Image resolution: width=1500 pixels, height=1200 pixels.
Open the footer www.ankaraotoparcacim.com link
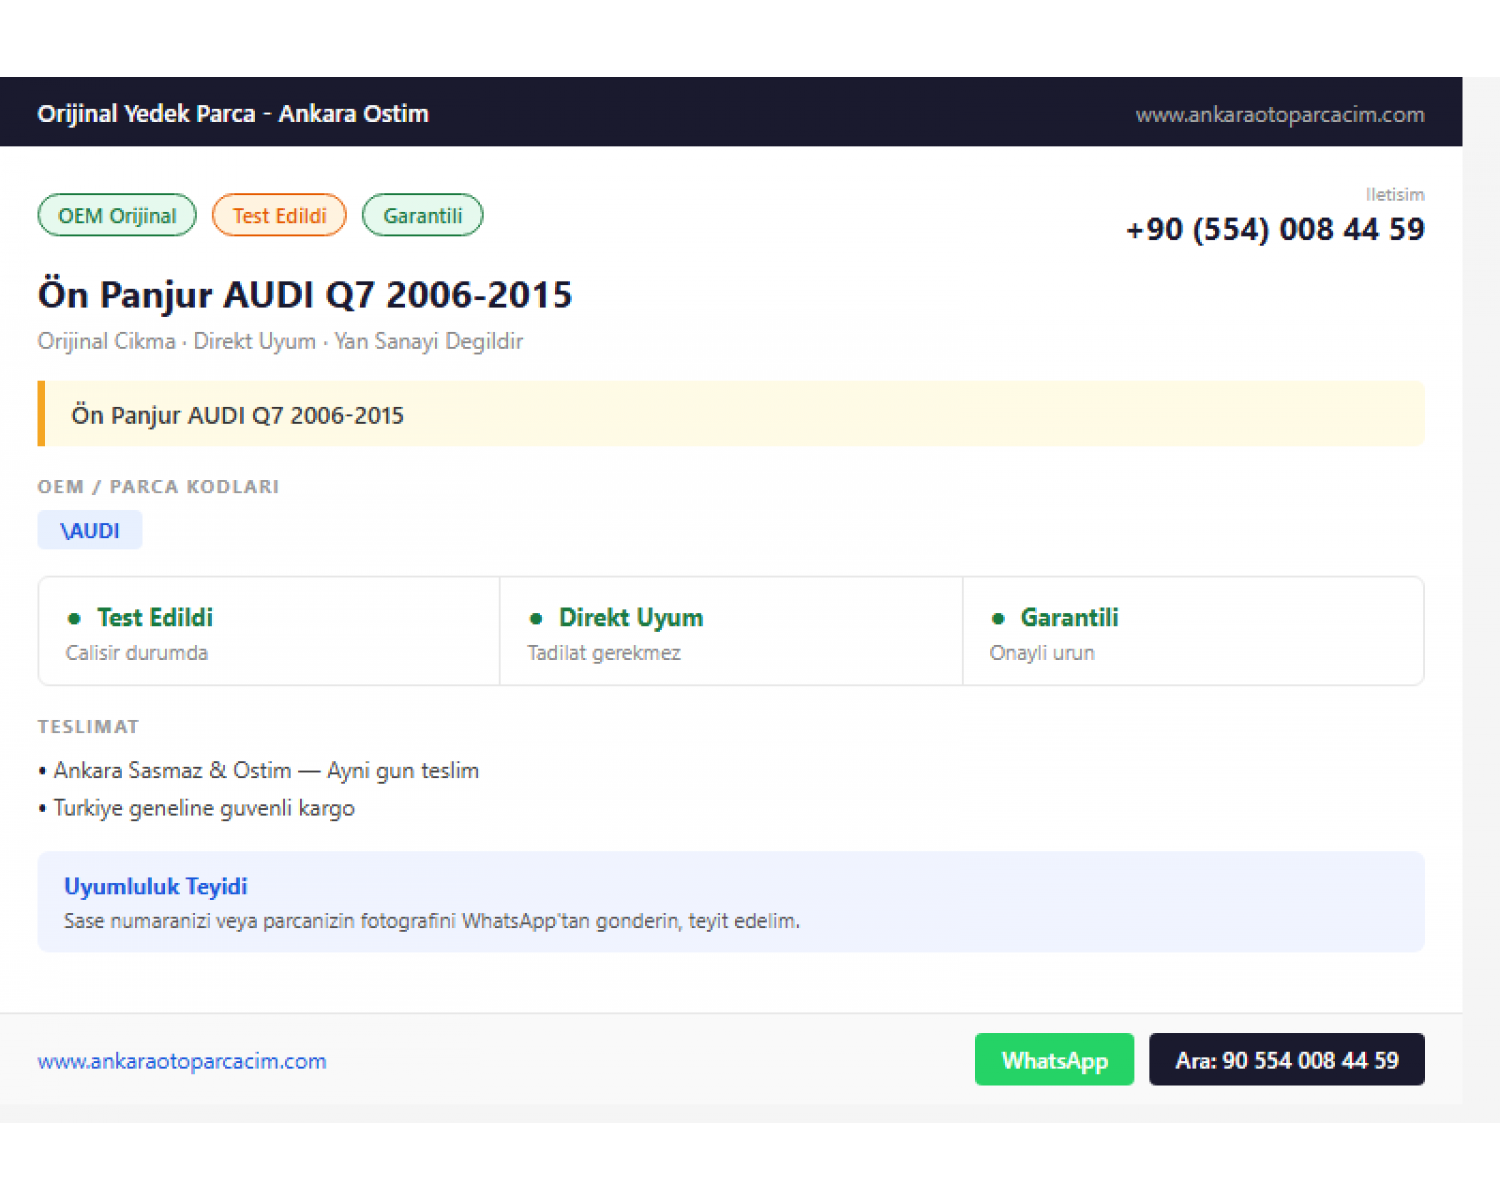[182, 1061]
